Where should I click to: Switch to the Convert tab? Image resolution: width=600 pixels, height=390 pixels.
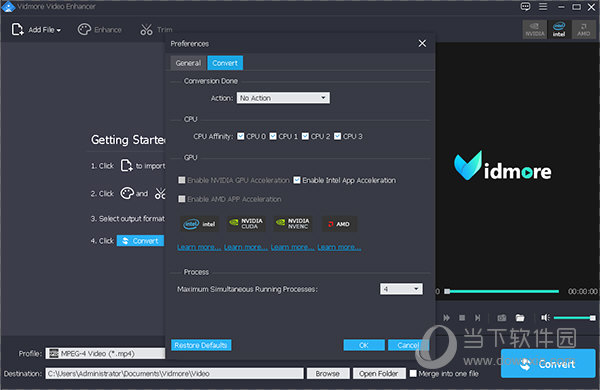click(x=225, y=63)
